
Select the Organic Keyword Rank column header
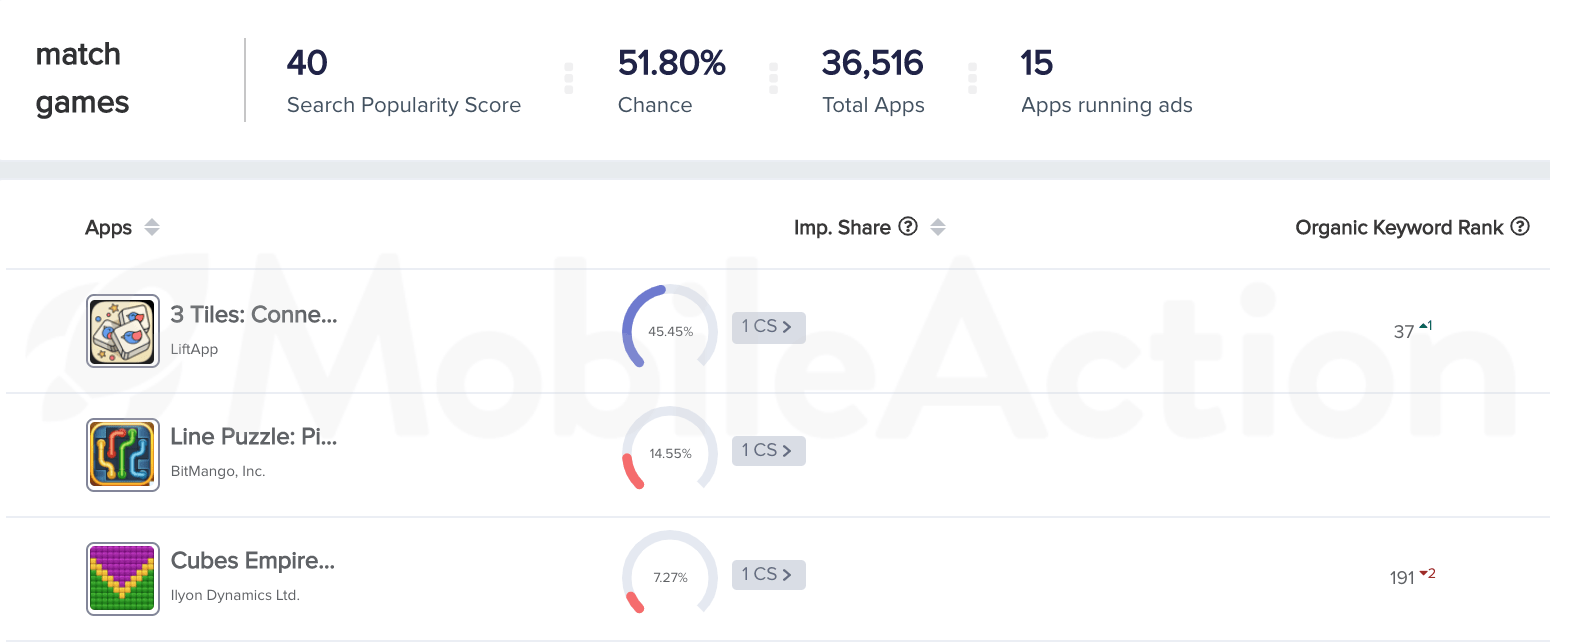(x=1399, y=228)
